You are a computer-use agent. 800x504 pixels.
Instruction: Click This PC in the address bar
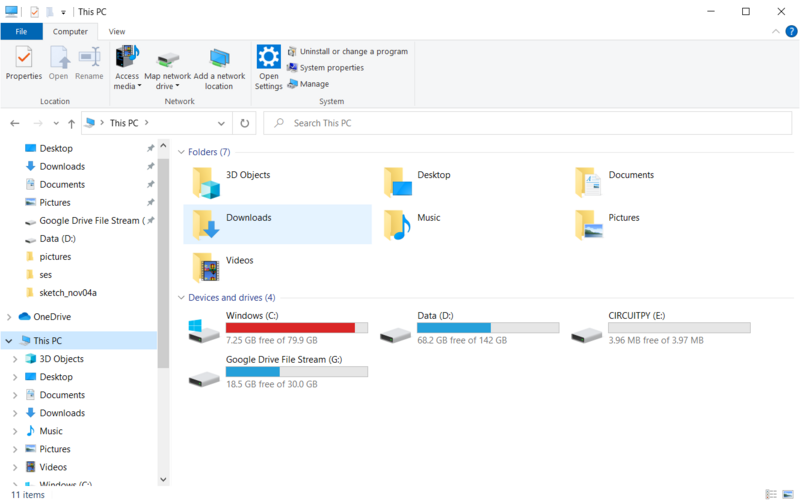tap(124, 123)
